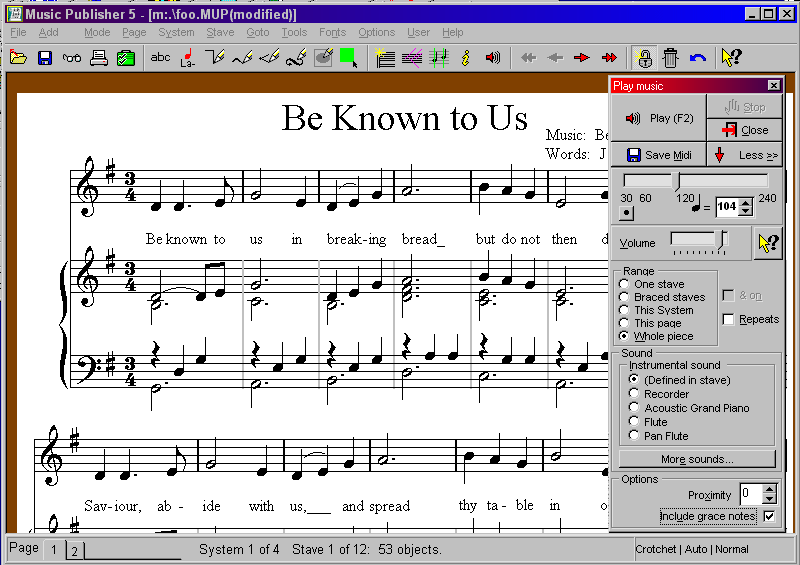
Task: Select the pencil line drawing tool
Action: pyautogui.click(x=215, y=58)
